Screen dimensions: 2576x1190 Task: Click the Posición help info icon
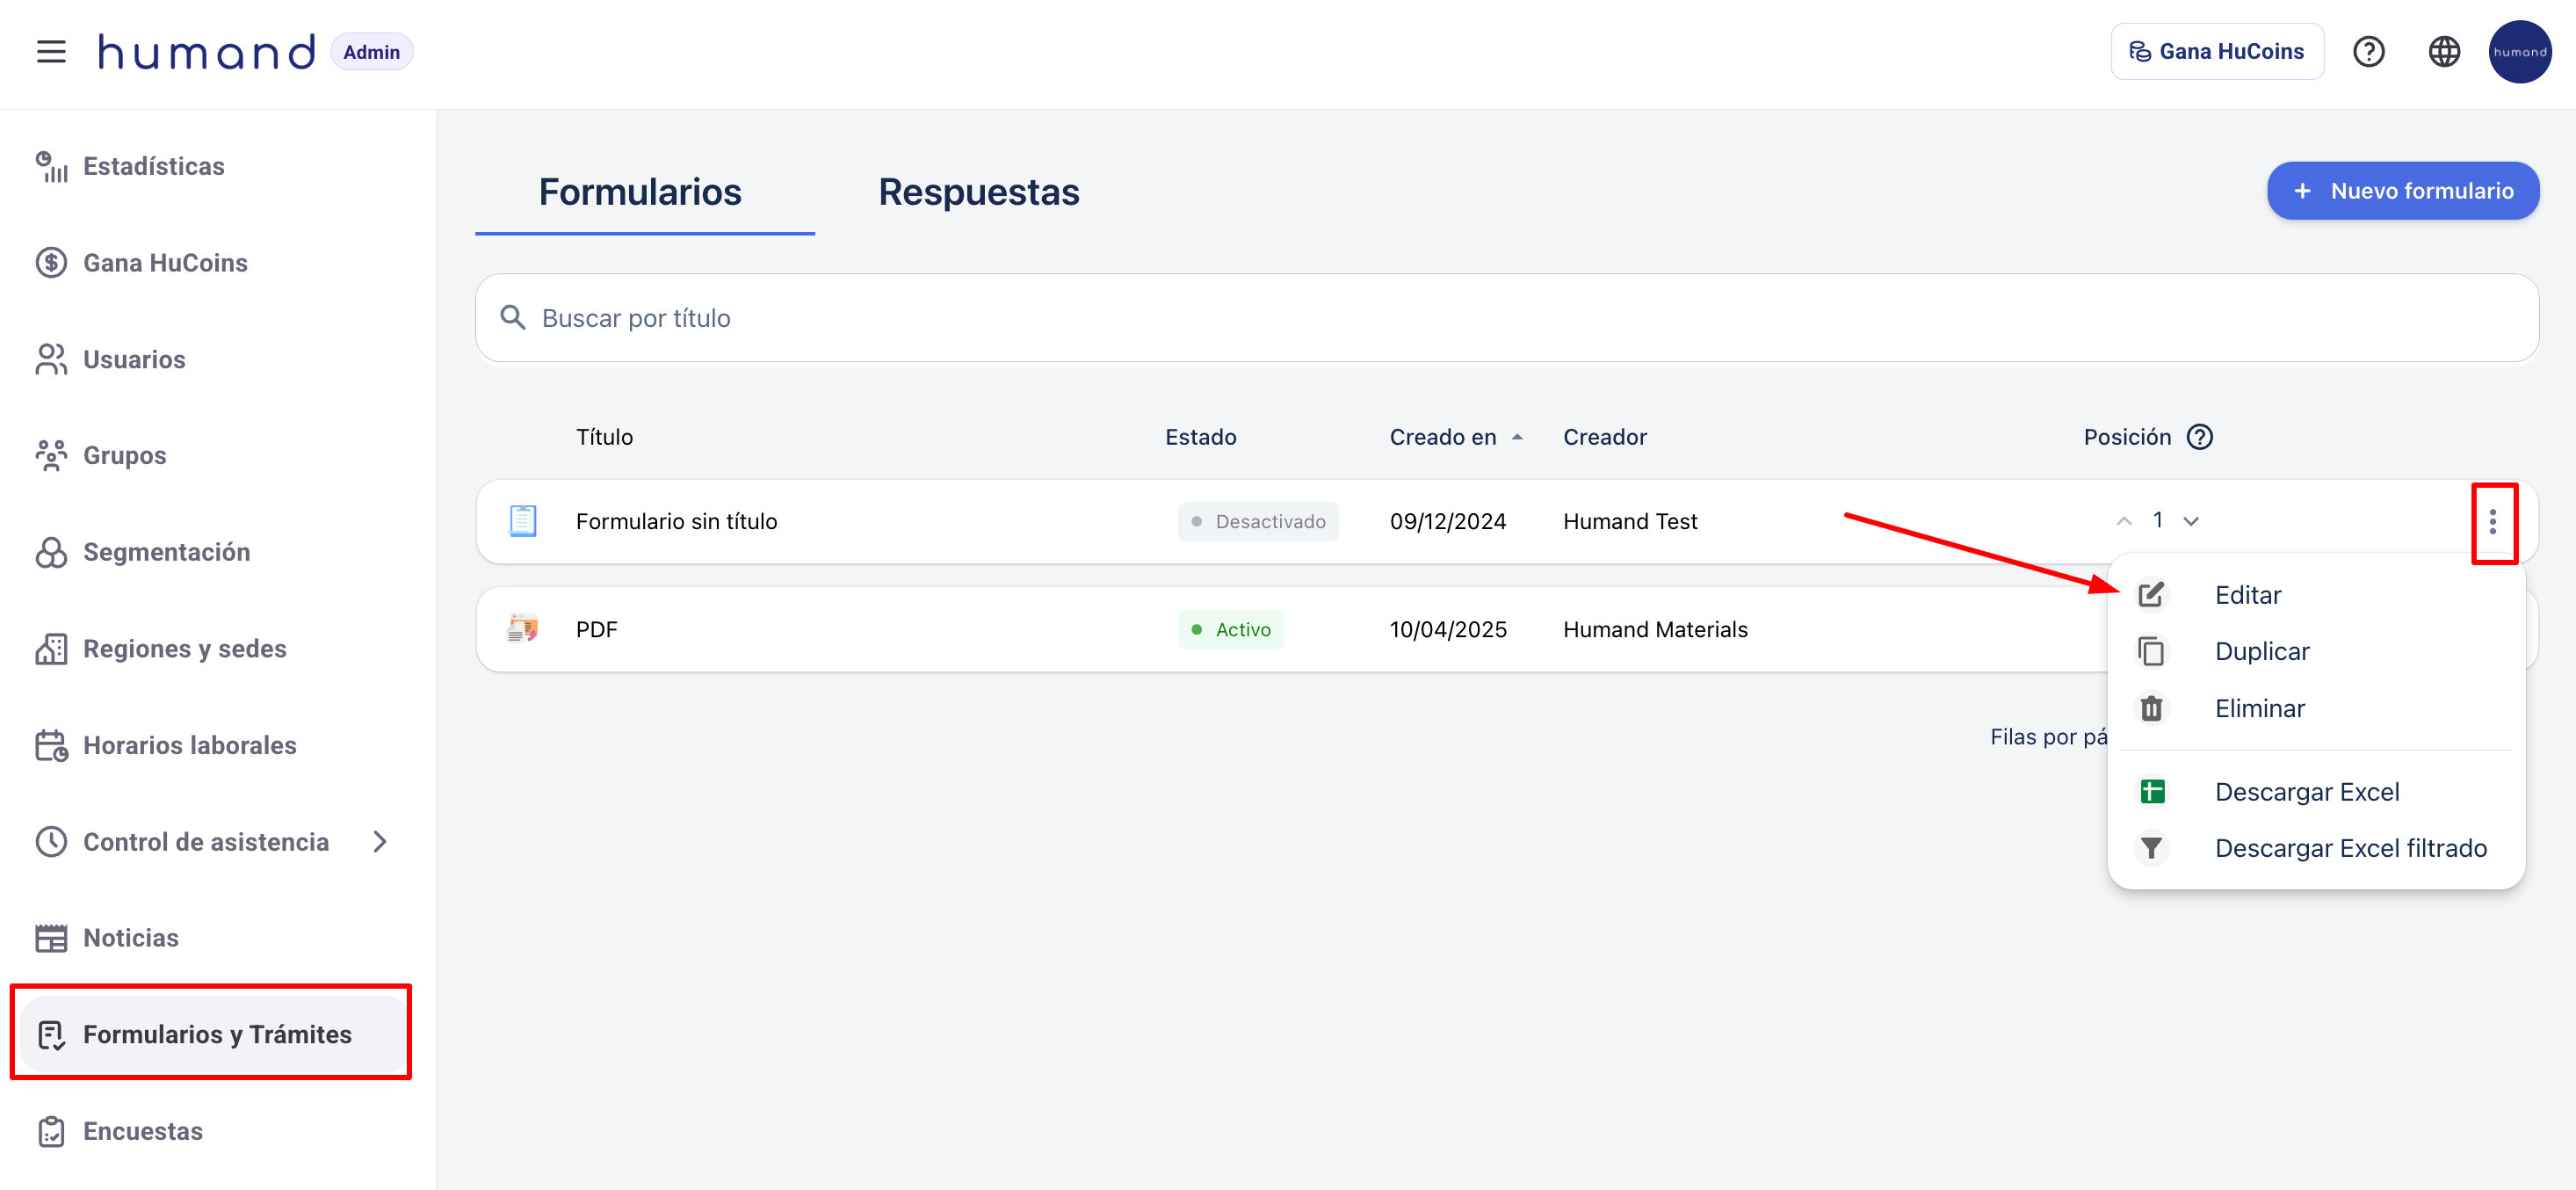pyautogui.click(x=2199, y=437)
